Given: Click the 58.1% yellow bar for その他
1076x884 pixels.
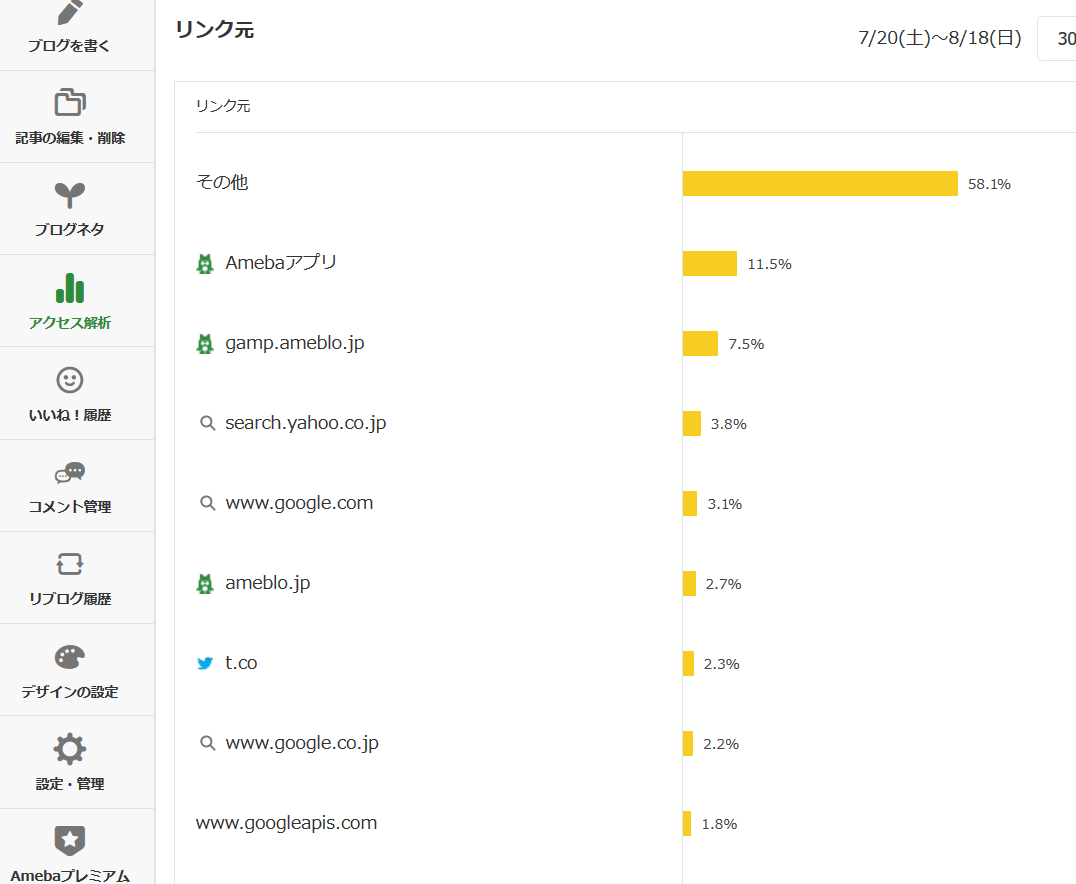Looking at the screenshot, I should (820, 184).
